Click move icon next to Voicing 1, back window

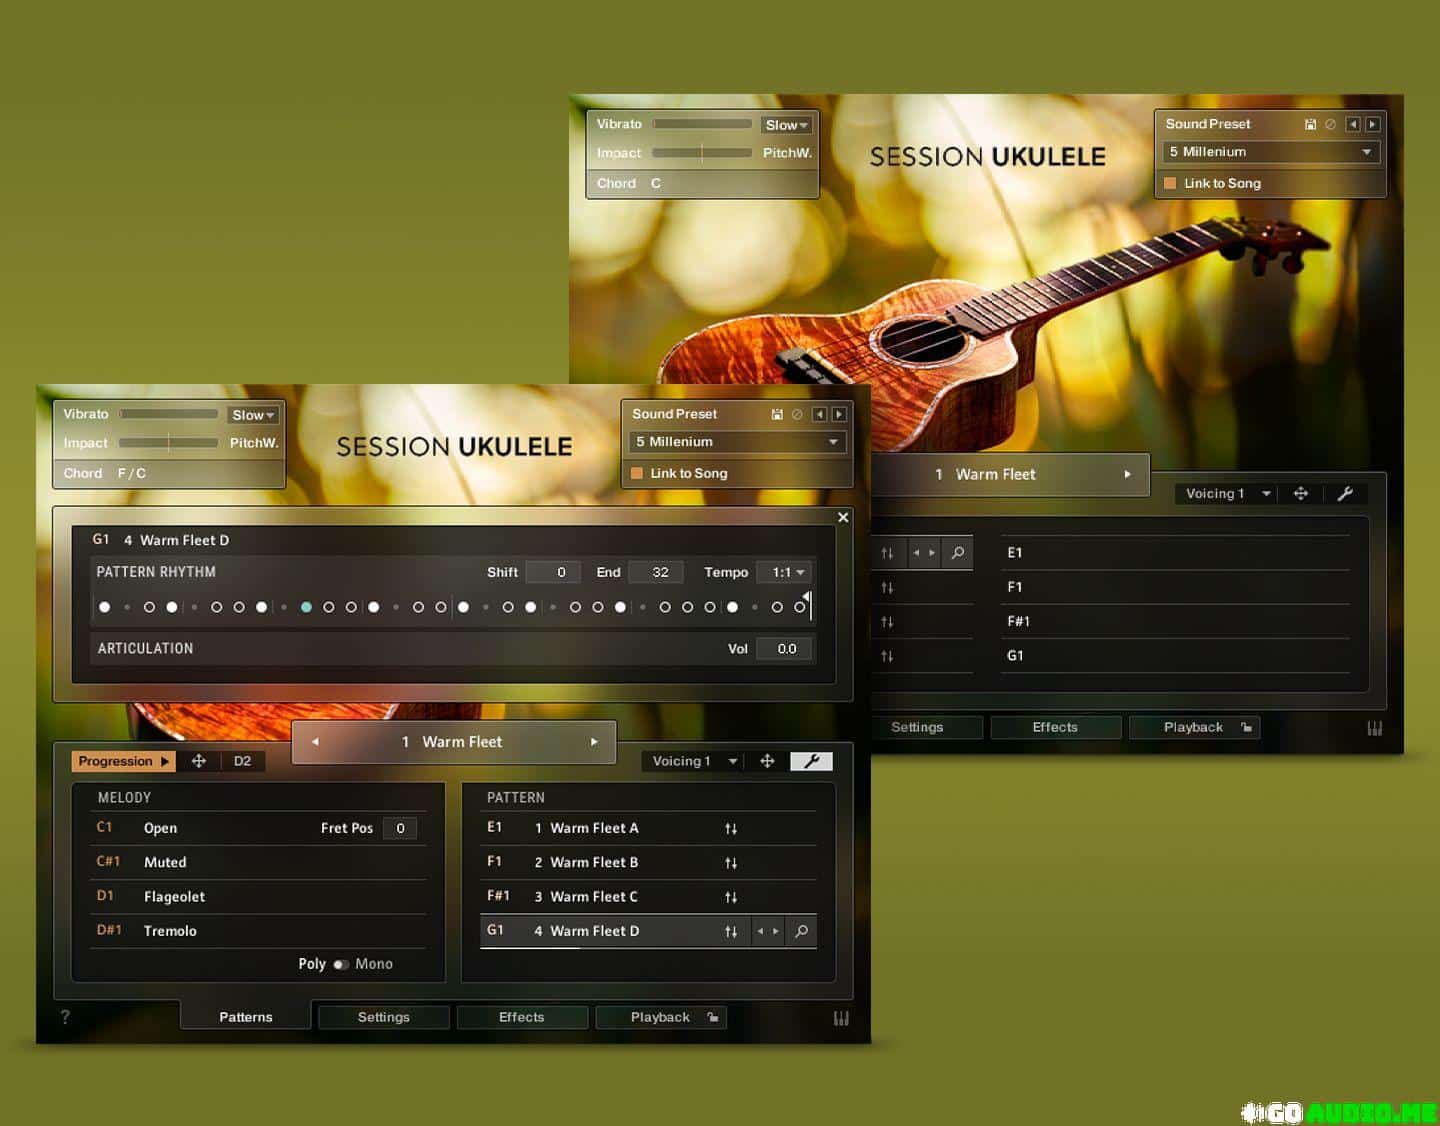pyautogui.click(x=1300, y=493)
